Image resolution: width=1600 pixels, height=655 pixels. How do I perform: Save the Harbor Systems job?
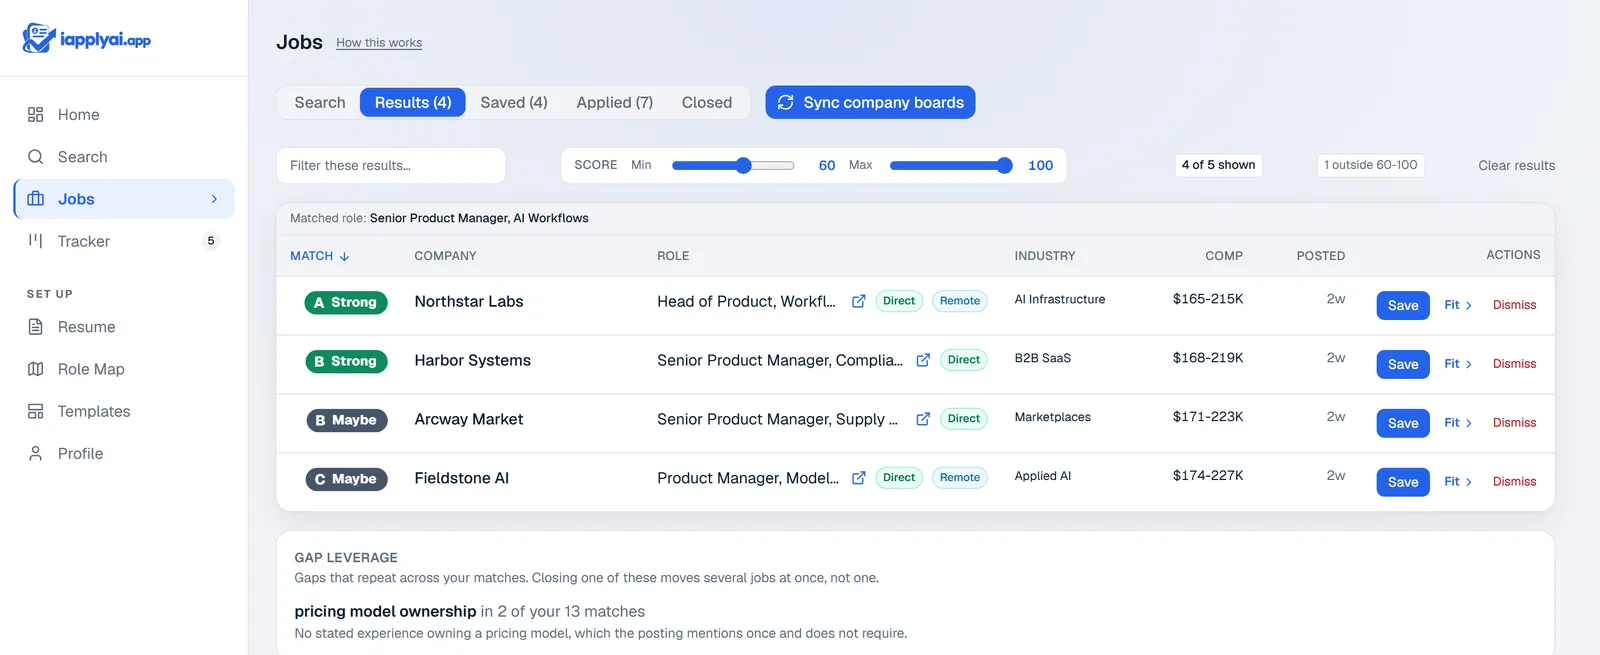click(x=1403, y=364)
